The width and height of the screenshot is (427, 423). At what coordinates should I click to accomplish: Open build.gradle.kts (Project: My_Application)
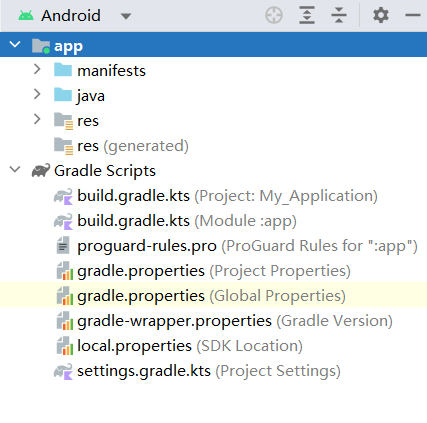click(227, 196)
